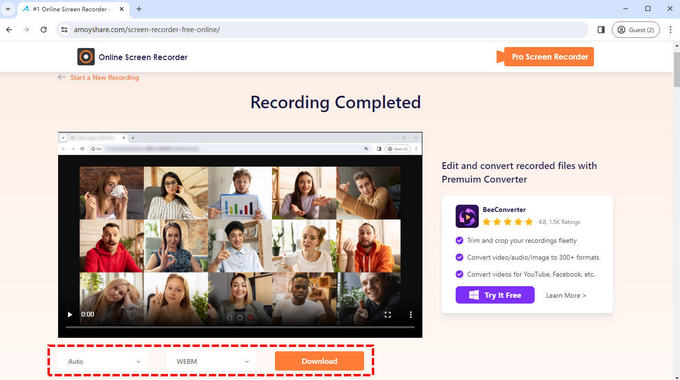
Task: Play the recorded video
Action: (x=69, y=314)
